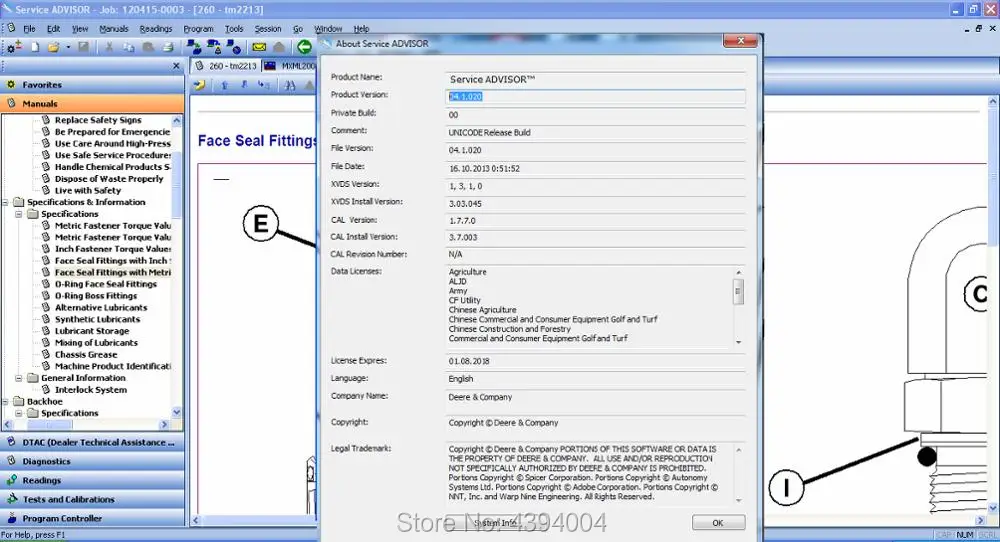
Task: Select the O-Ring Boss Fittings tree item
Action: [x=96, y=296]
